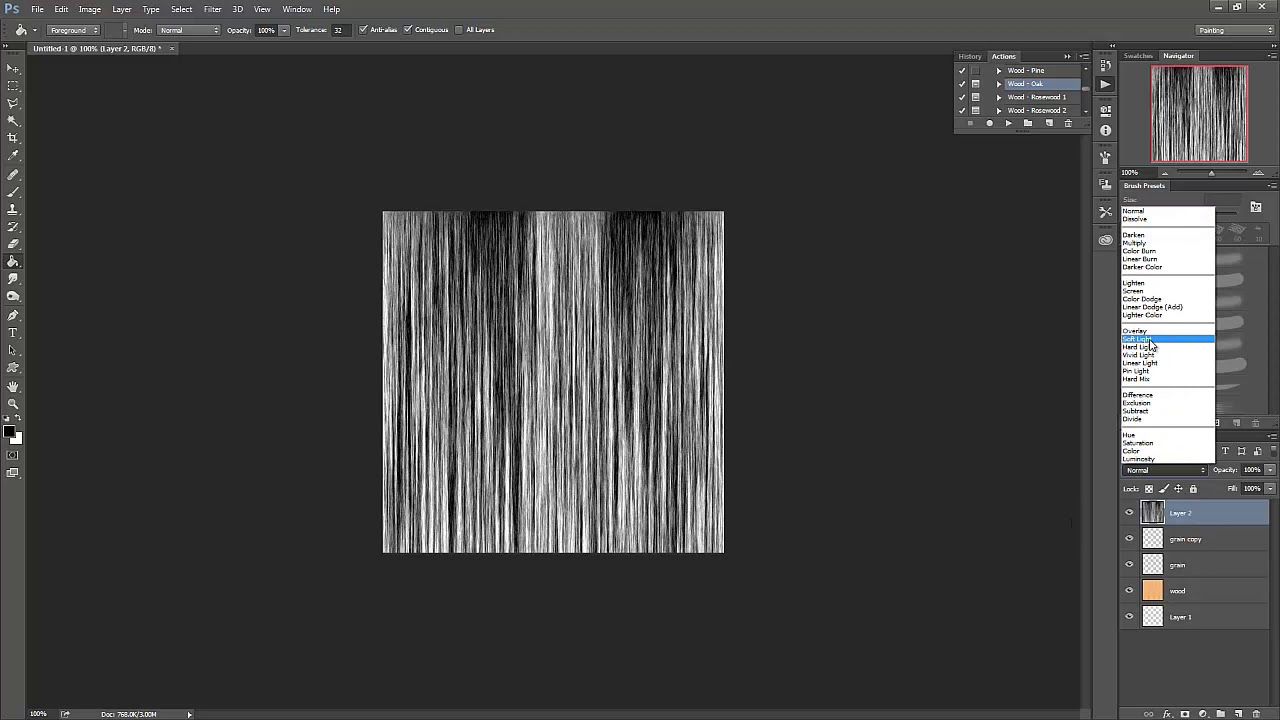
Task: Select the Dodge tool
Action: (13, 297)
